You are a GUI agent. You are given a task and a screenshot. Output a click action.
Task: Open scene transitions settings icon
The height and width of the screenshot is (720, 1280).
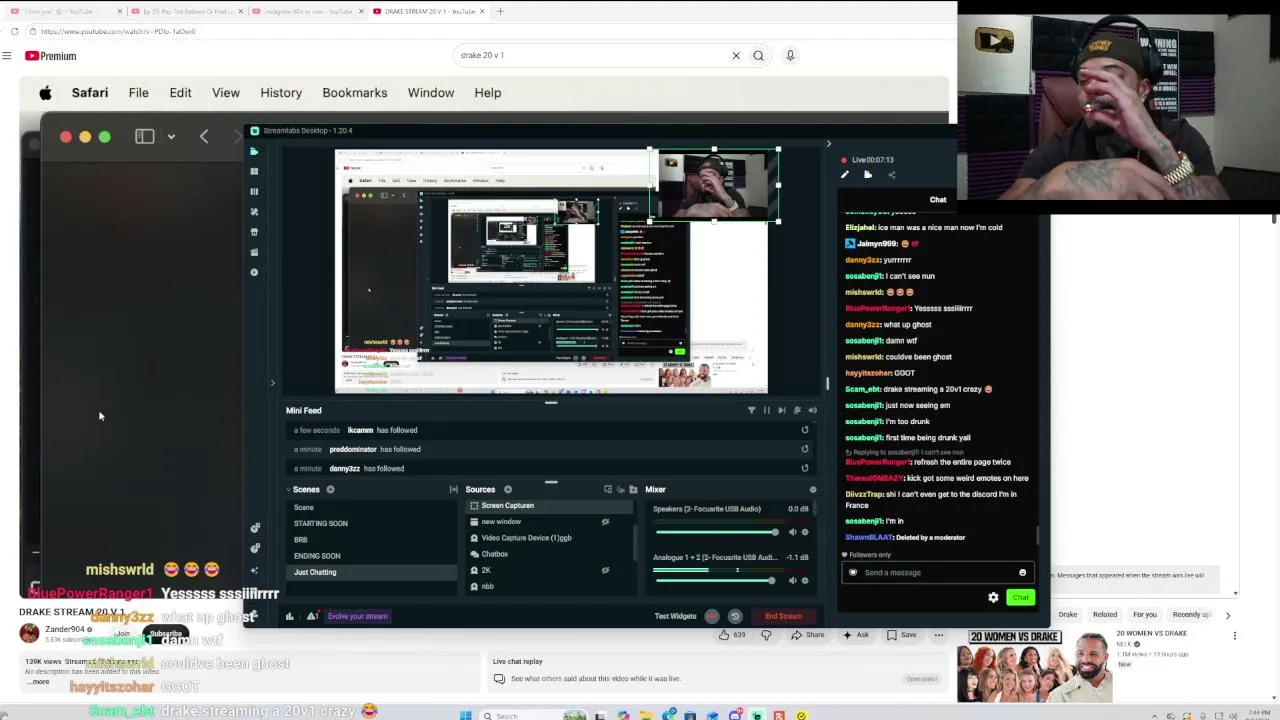454,490
